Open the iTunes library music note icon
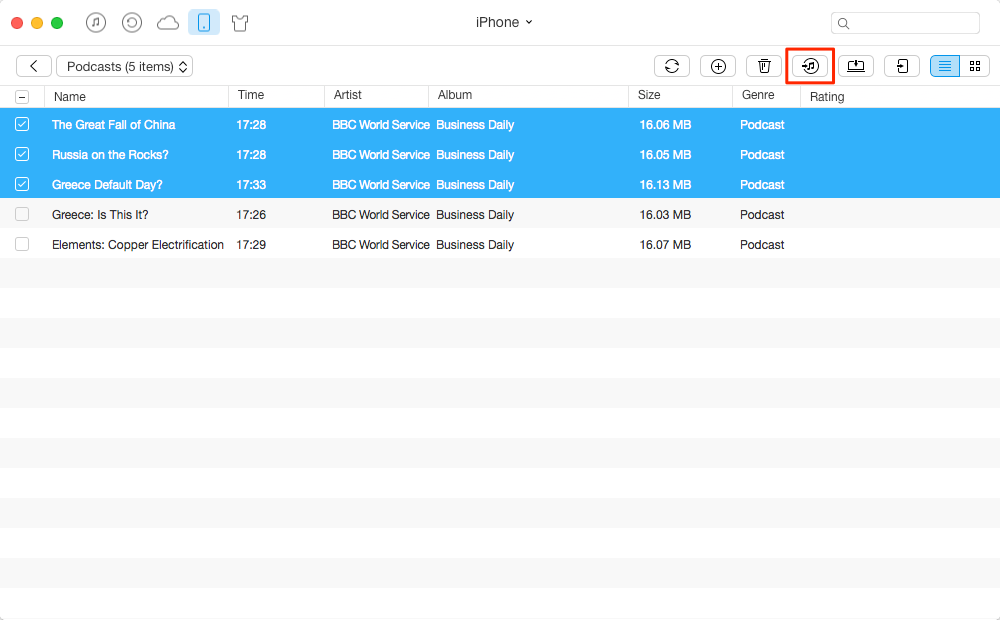Screen dimensions: 1000x620 tap(96, 23)
